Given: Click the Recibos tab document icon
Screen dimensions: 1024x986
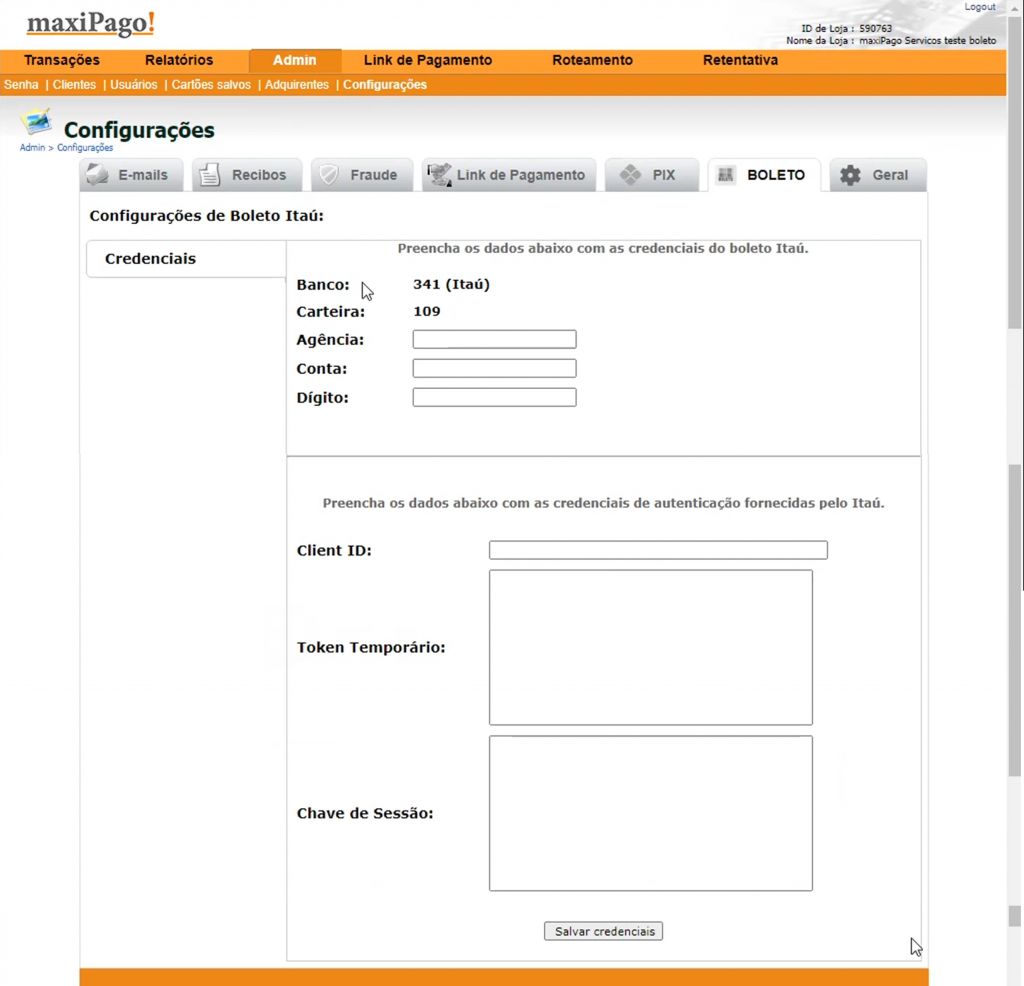Looking at the screenshot, I should [210, 175].
